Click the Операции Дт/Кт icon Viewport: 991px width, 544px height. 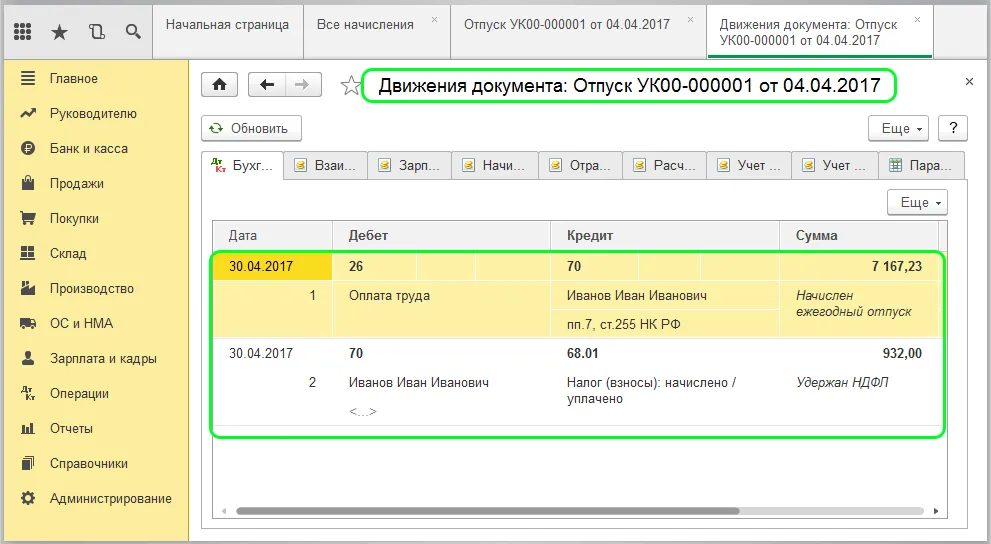[x=28, y=393]
